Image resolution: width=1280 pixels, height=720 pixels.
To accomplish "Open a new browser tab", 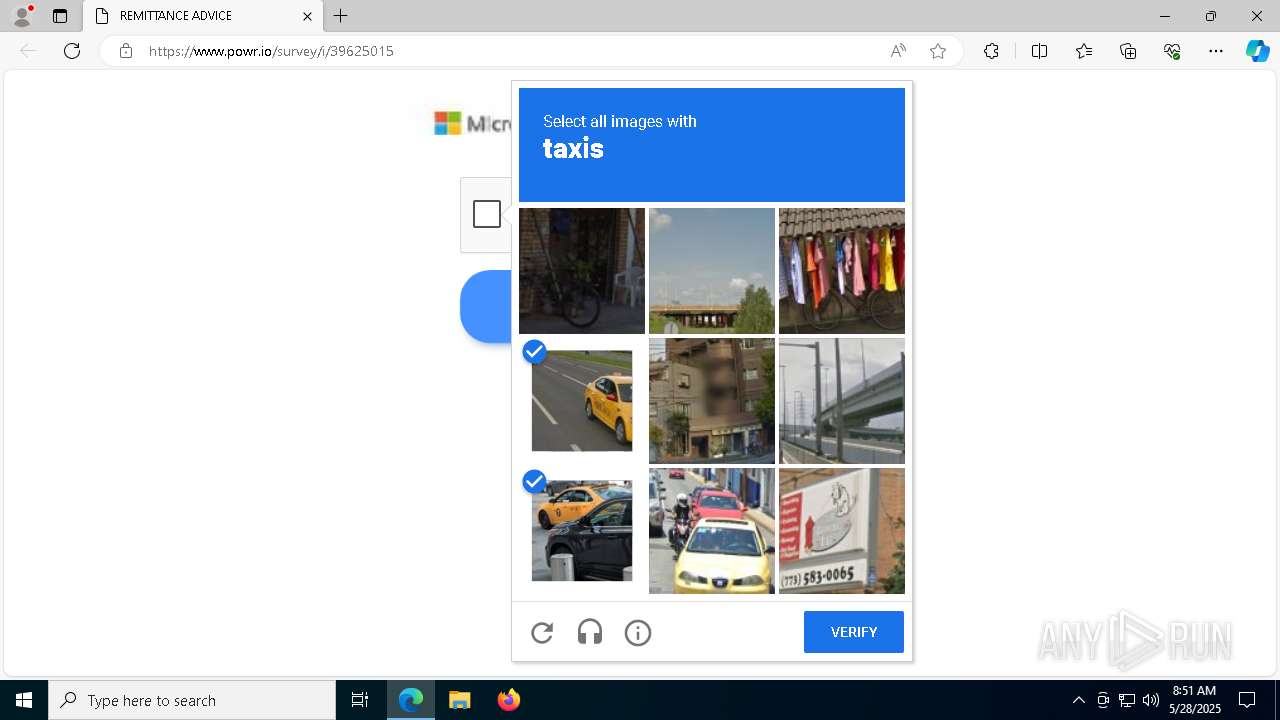I will click(341, 16).
